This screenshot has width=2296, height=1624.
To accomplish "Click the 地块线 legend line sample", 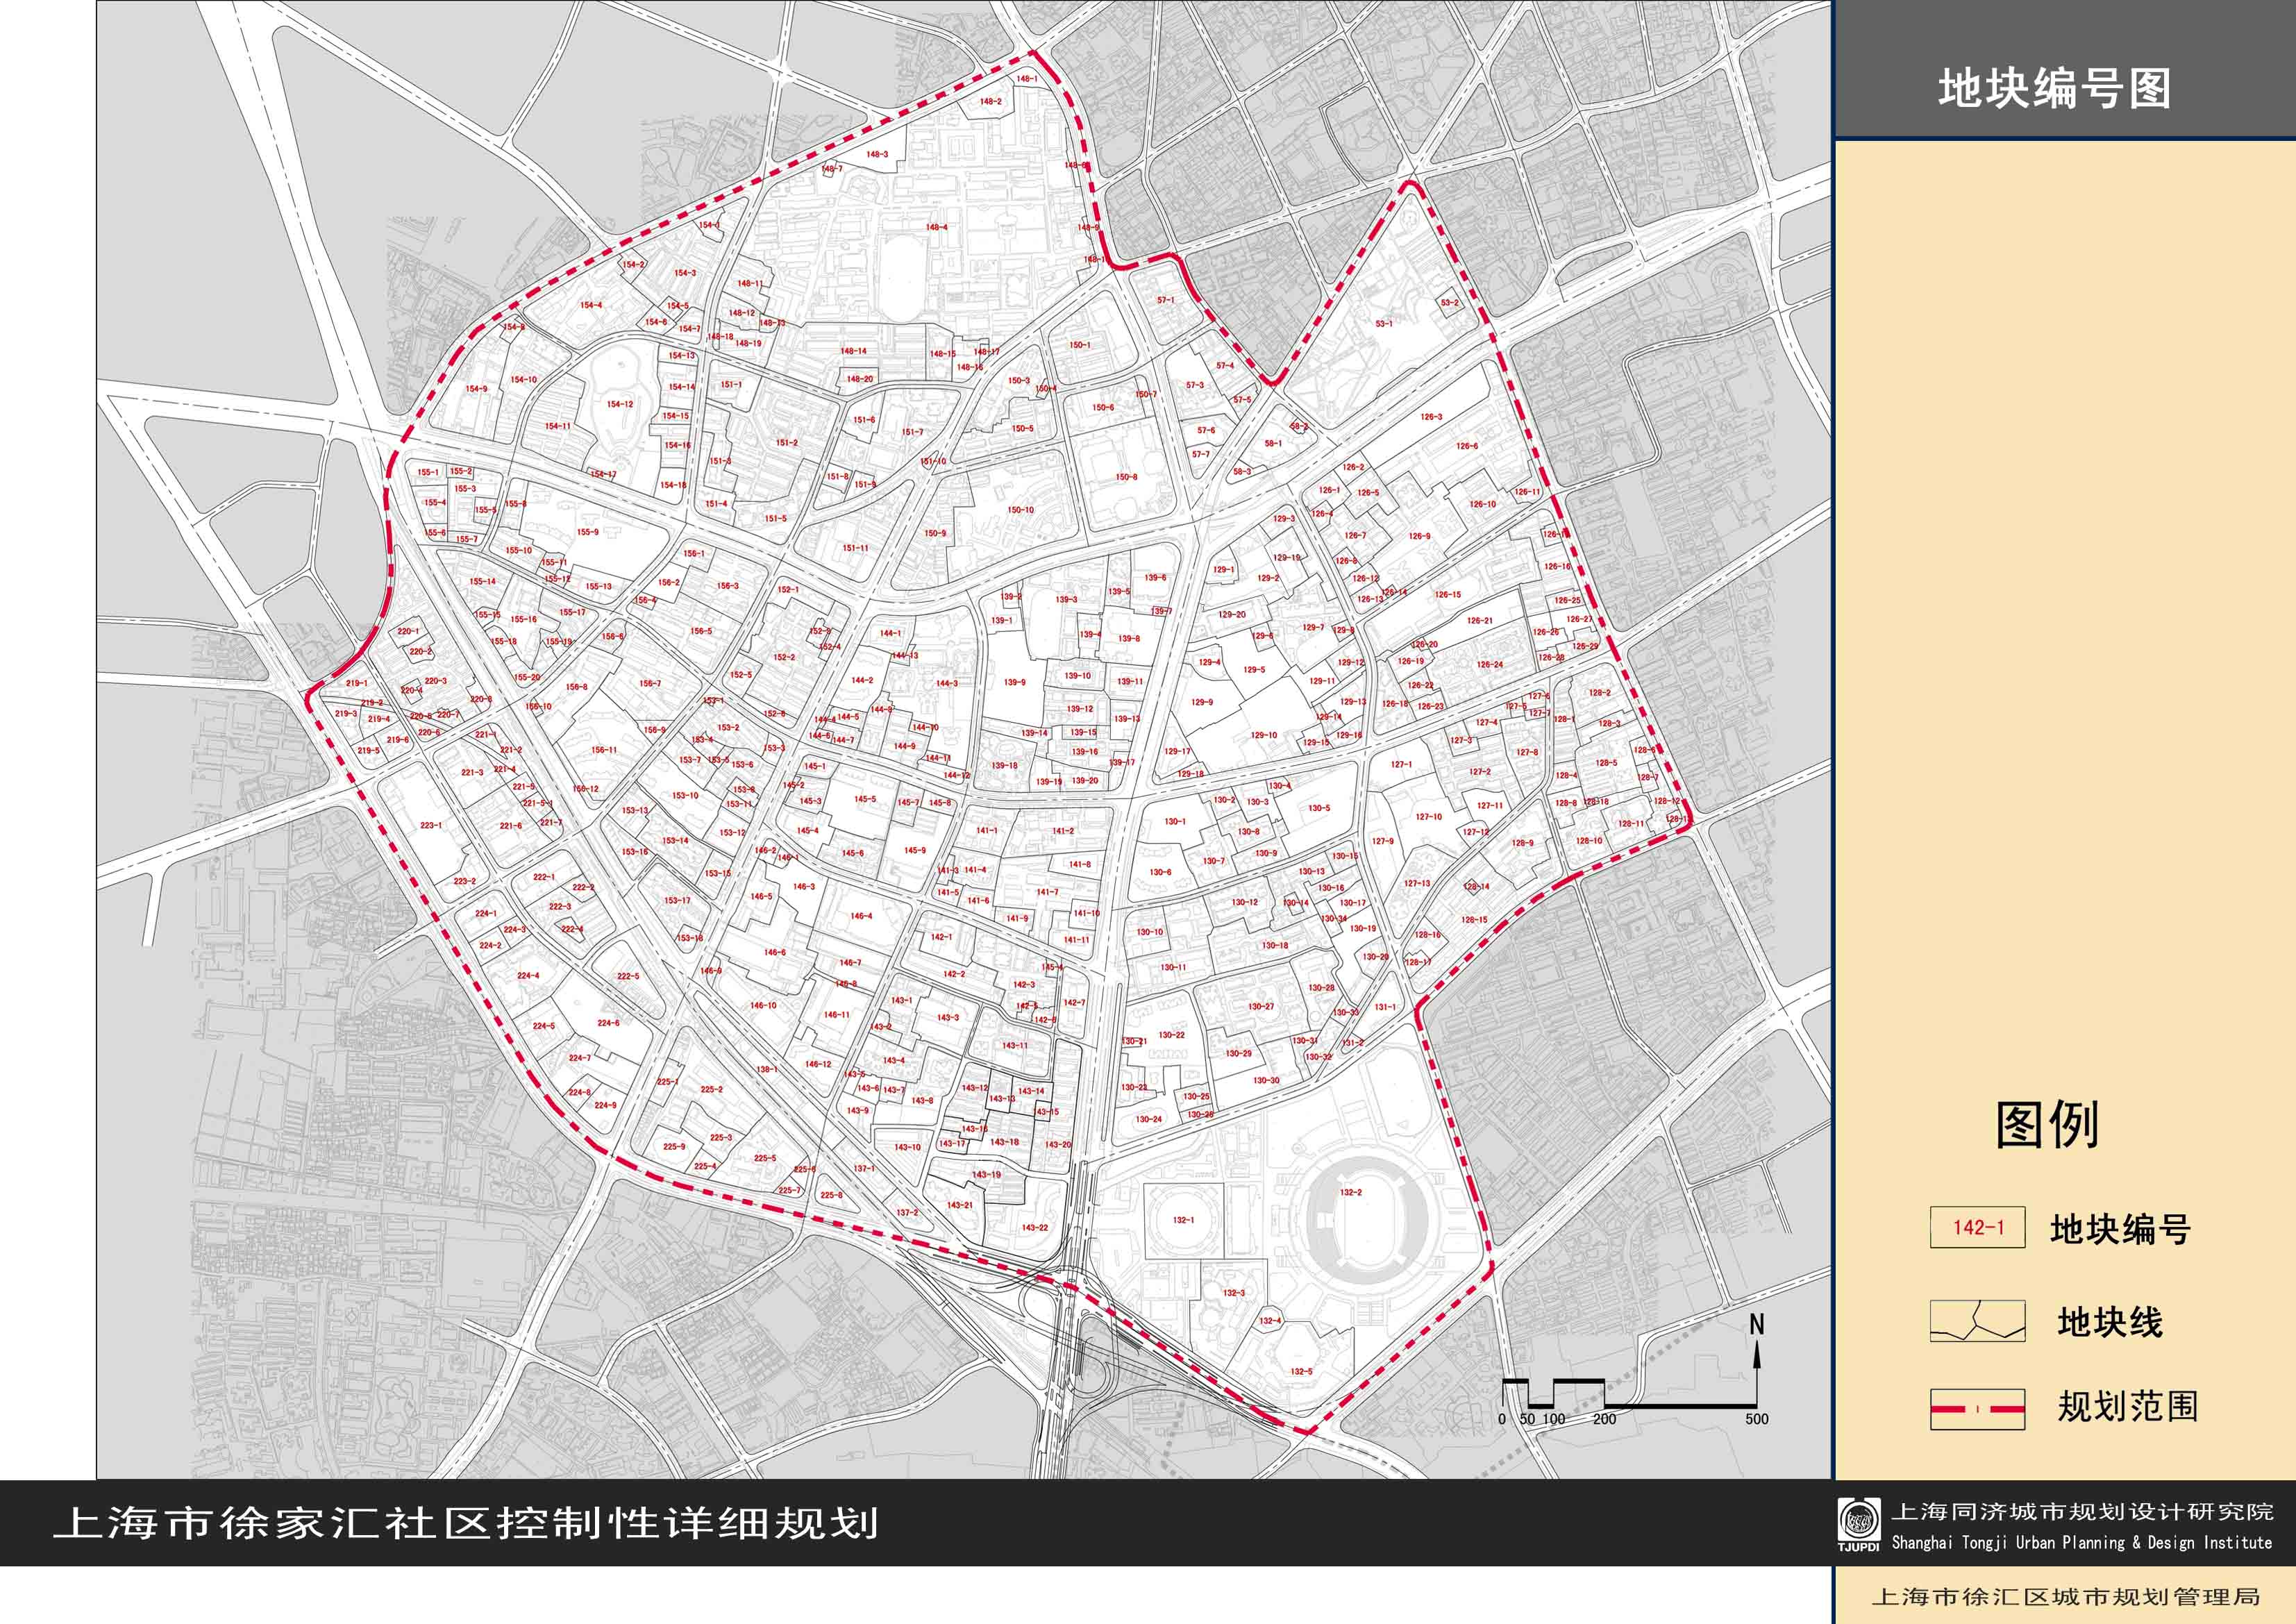I will [1977, 1321].
